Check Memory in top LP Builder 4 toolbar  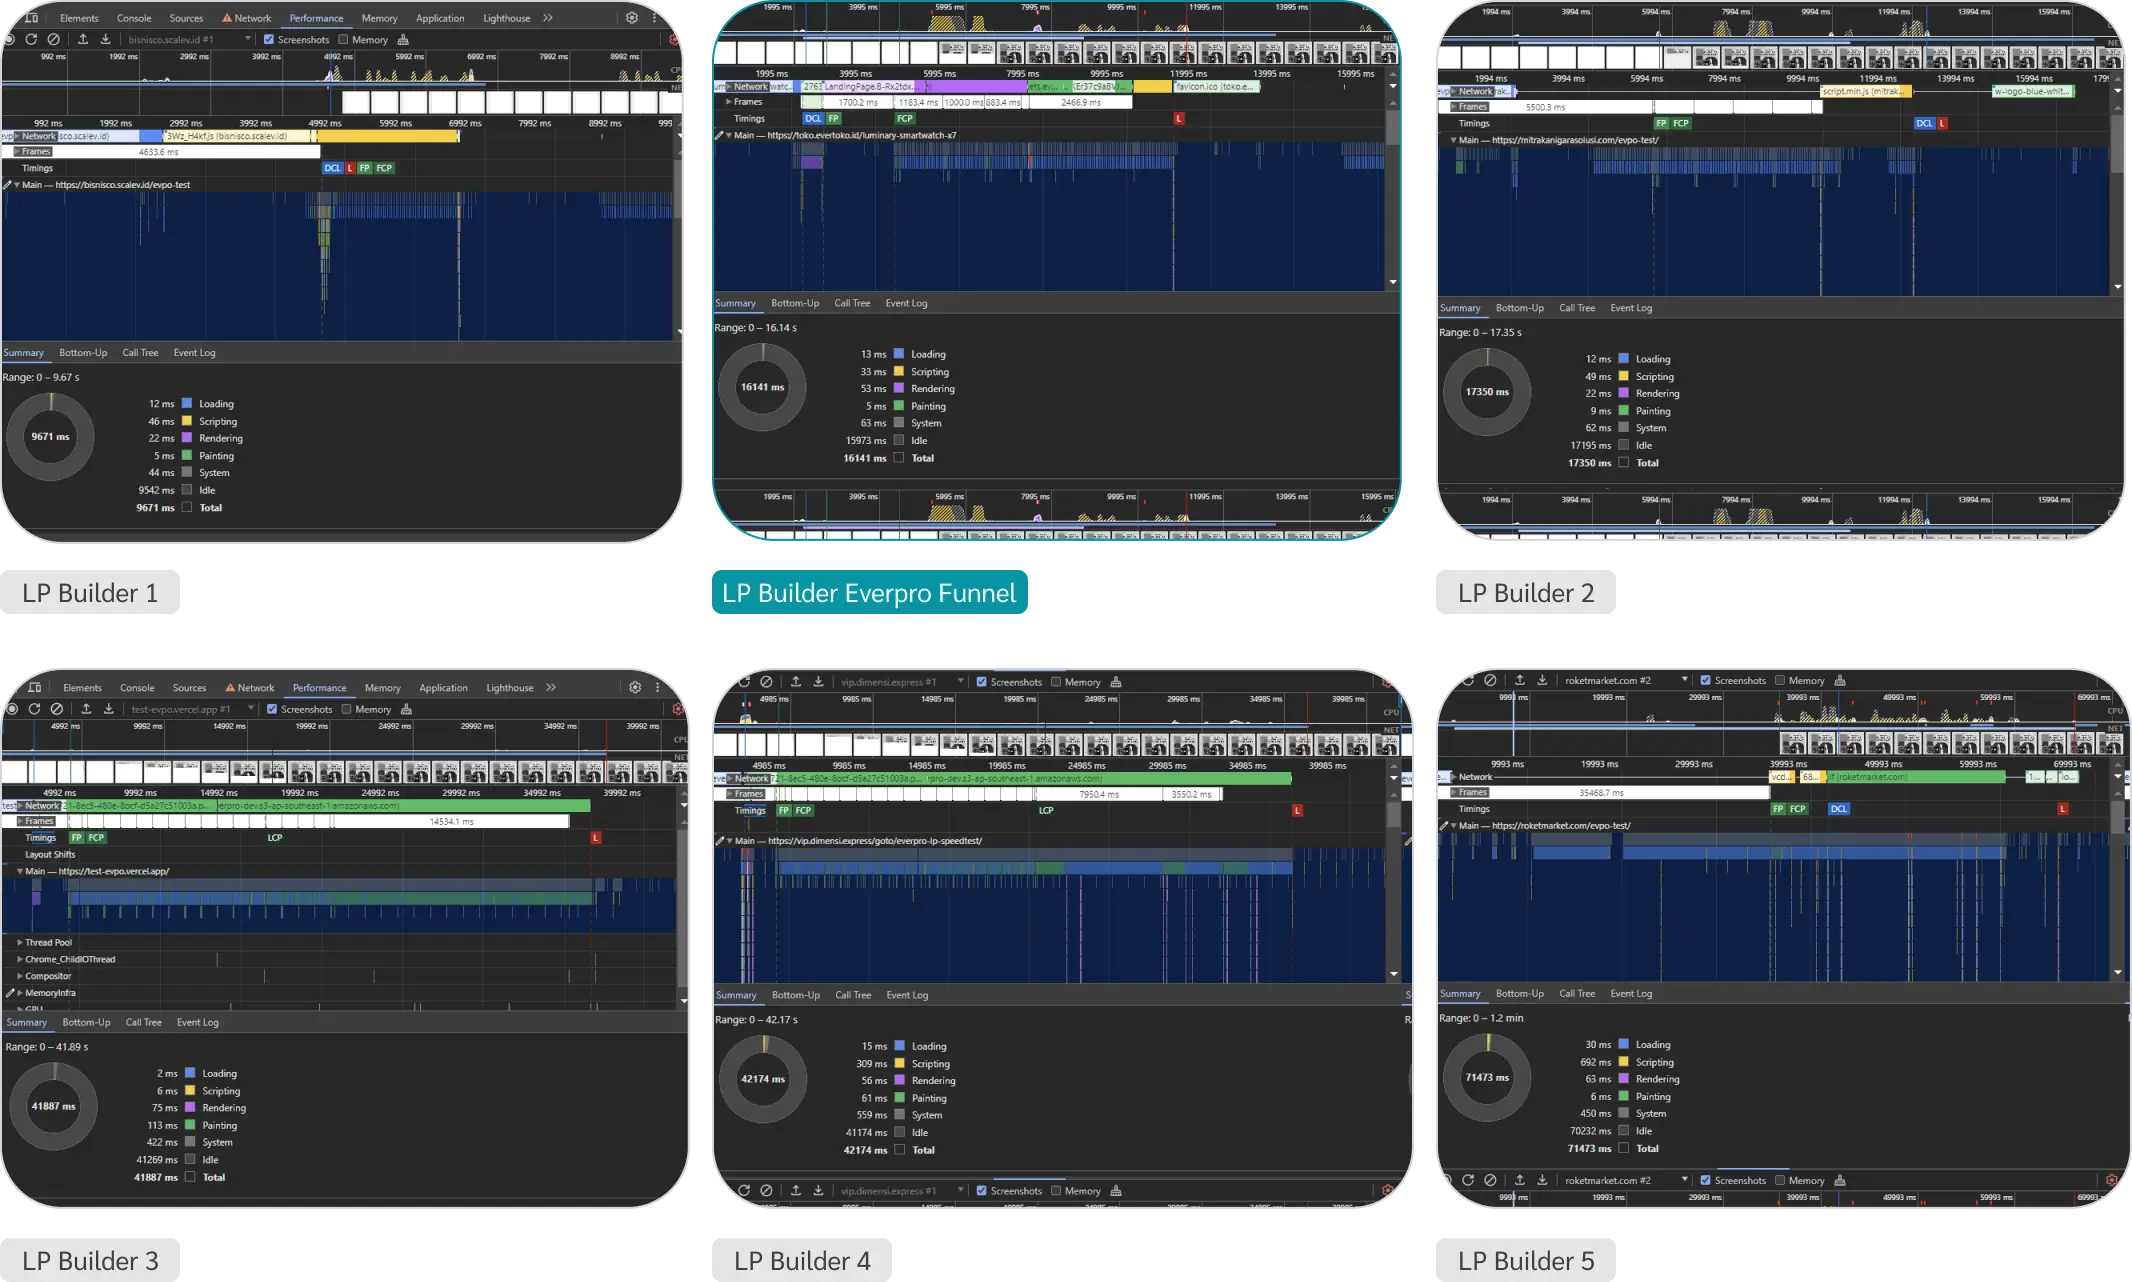pyautogui.click(x=1056, y=682)
